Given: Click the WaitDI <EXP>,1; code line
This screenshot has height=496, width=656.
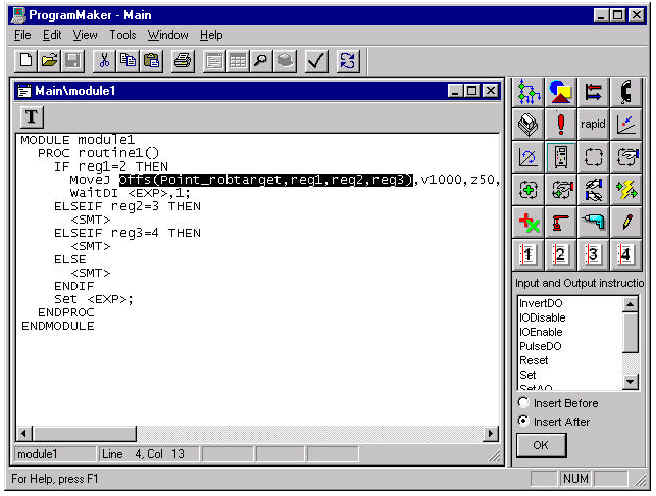Looking at the screenshot, I should tap(130, 193).
